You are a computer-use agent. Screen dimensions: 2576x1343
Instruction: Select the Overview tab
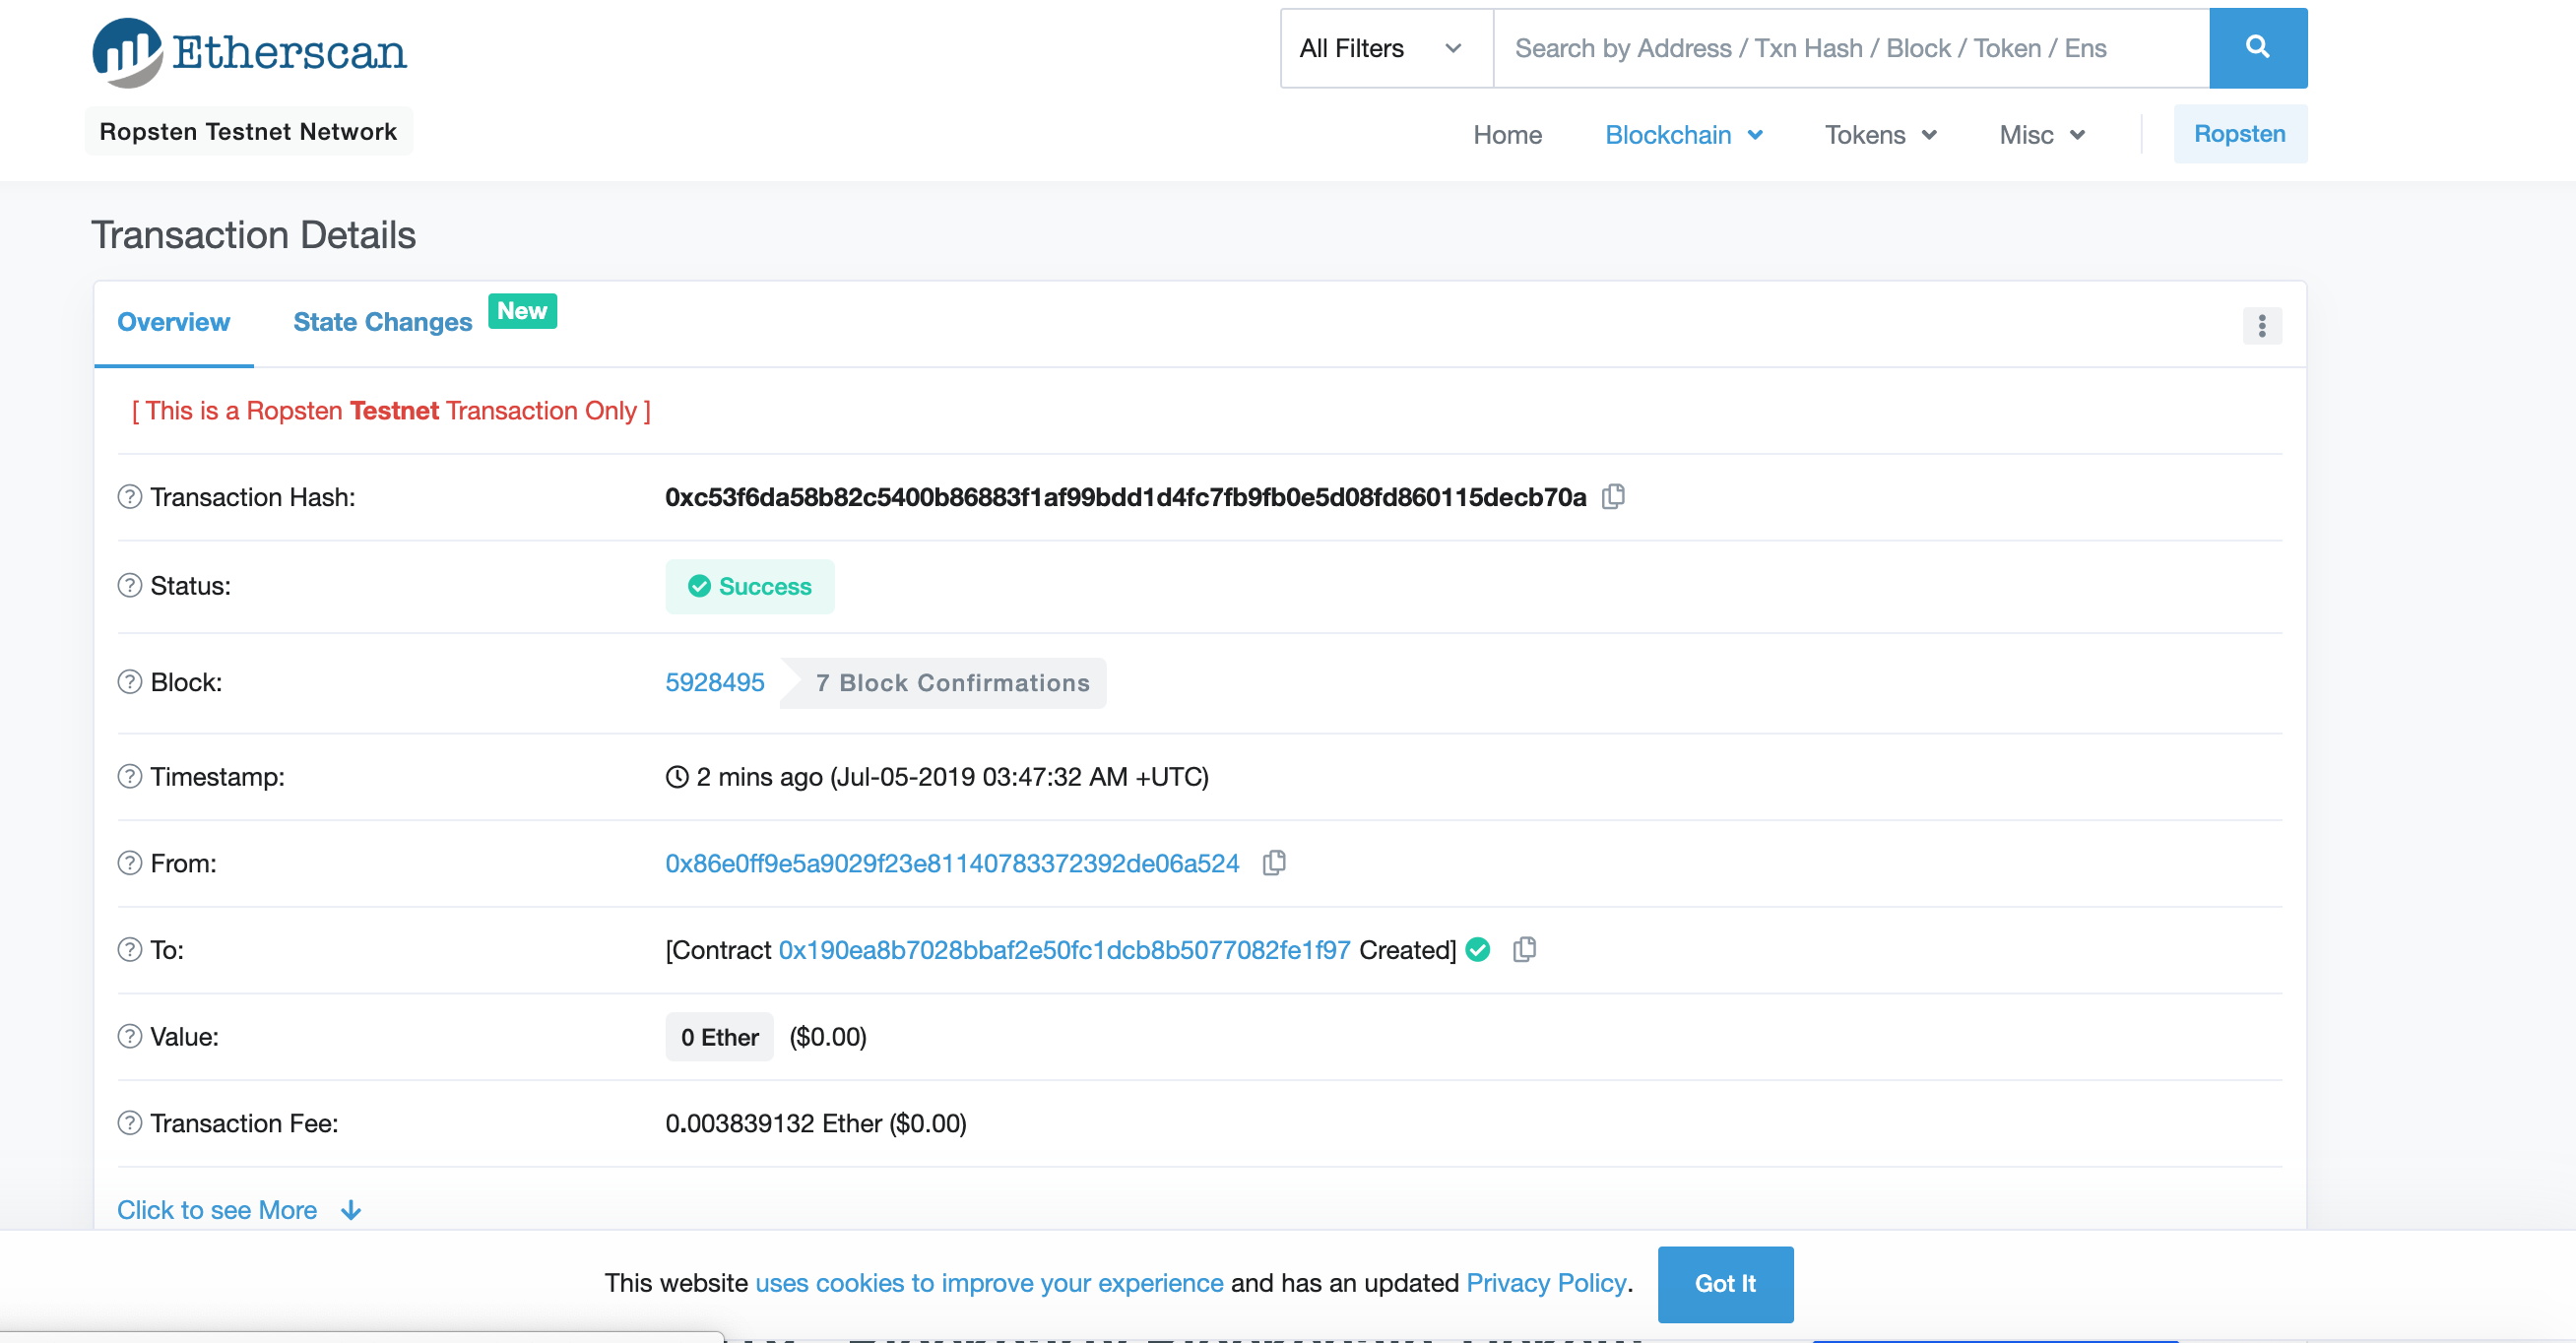click(173, 322)
